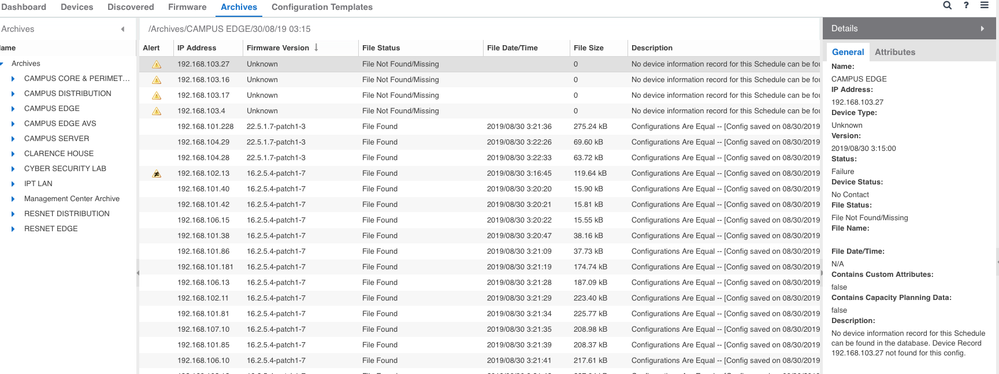Sort by the File Size column header
This screenshot has width=999, height=374.
tap(598, 48)
